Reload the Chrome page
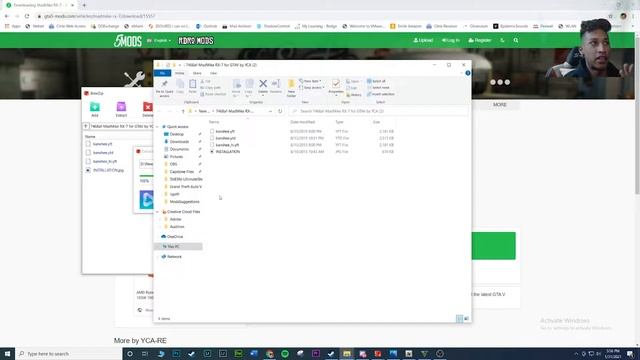640x360 pixels. click(x=27, y=16)
